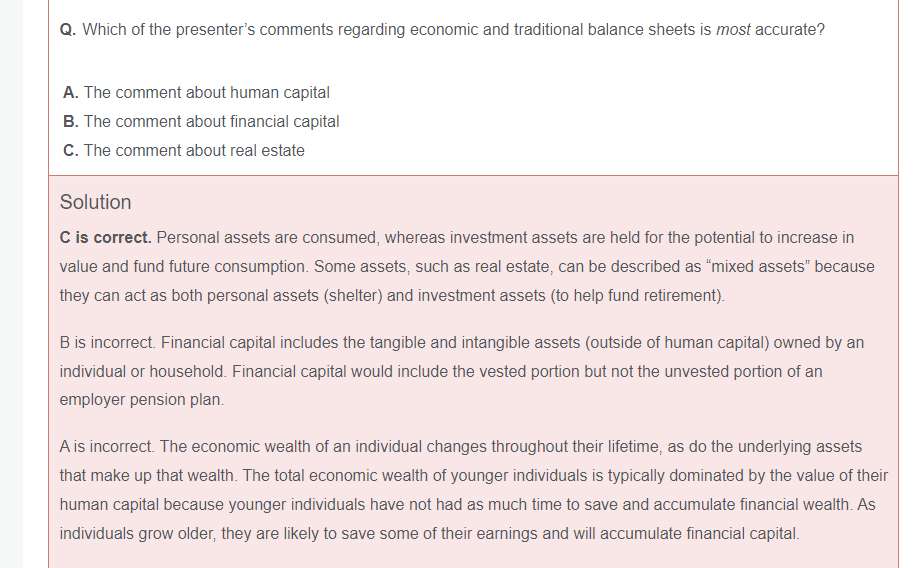Click the bold "C." option letter
Screen dimensions: 915x568
tap(70, 151)
